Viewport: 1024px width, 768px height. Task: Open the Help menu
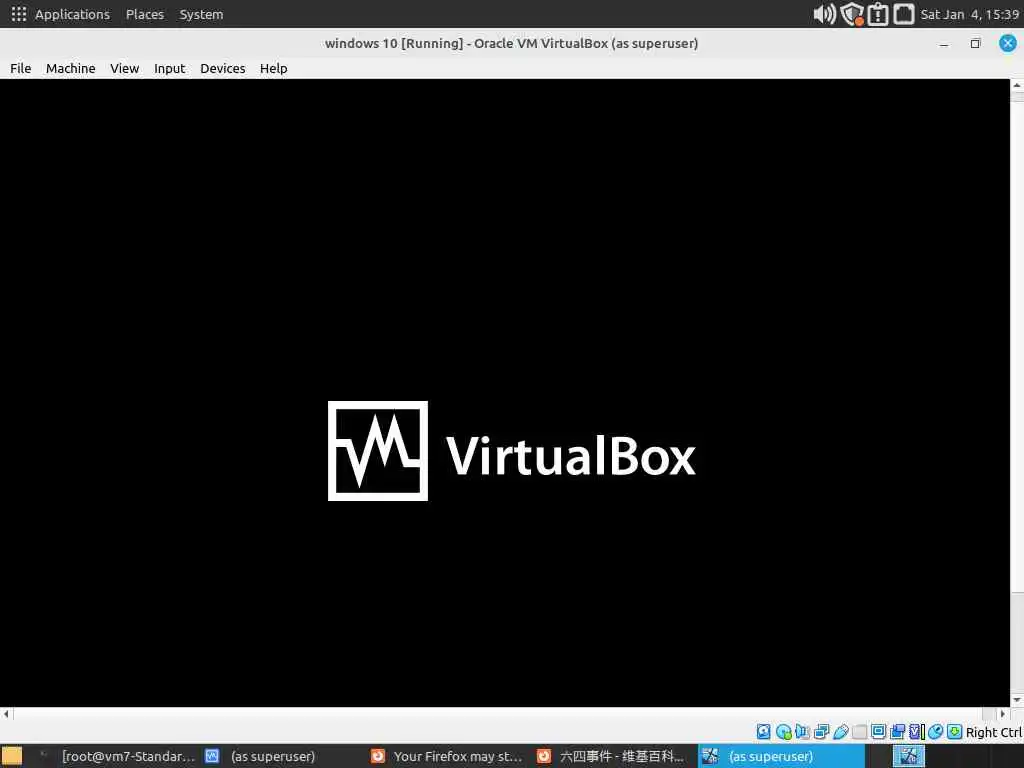(x=274, y=69)
